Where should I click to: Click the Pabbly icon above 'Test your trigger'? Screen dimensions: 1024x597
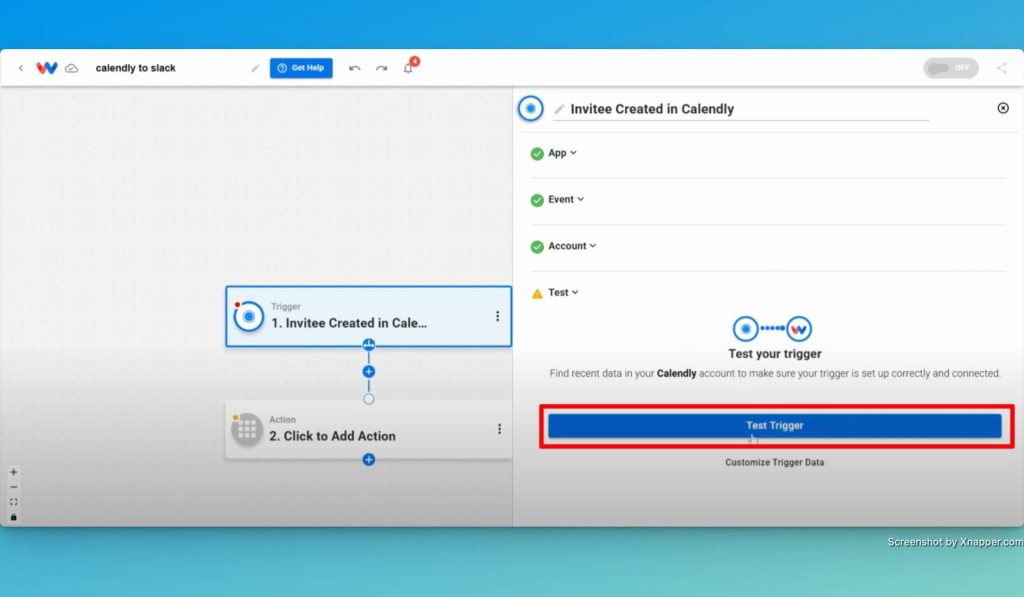tap(799, 329)
